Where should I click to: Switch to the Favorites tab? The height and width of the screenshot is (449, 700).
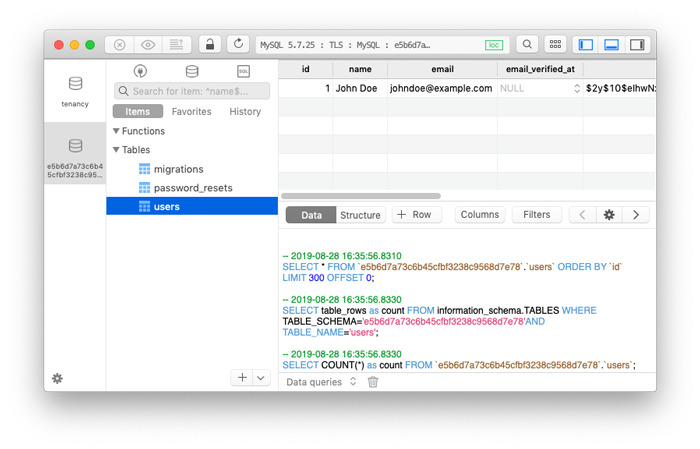tap(192, 112)
